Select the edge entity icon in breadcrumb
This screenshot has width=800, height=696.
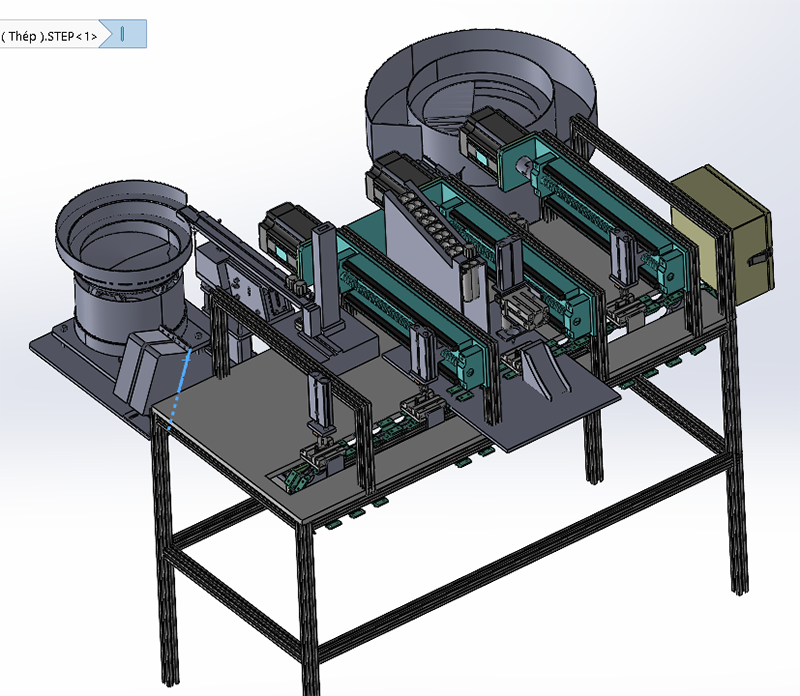(123, 34)
